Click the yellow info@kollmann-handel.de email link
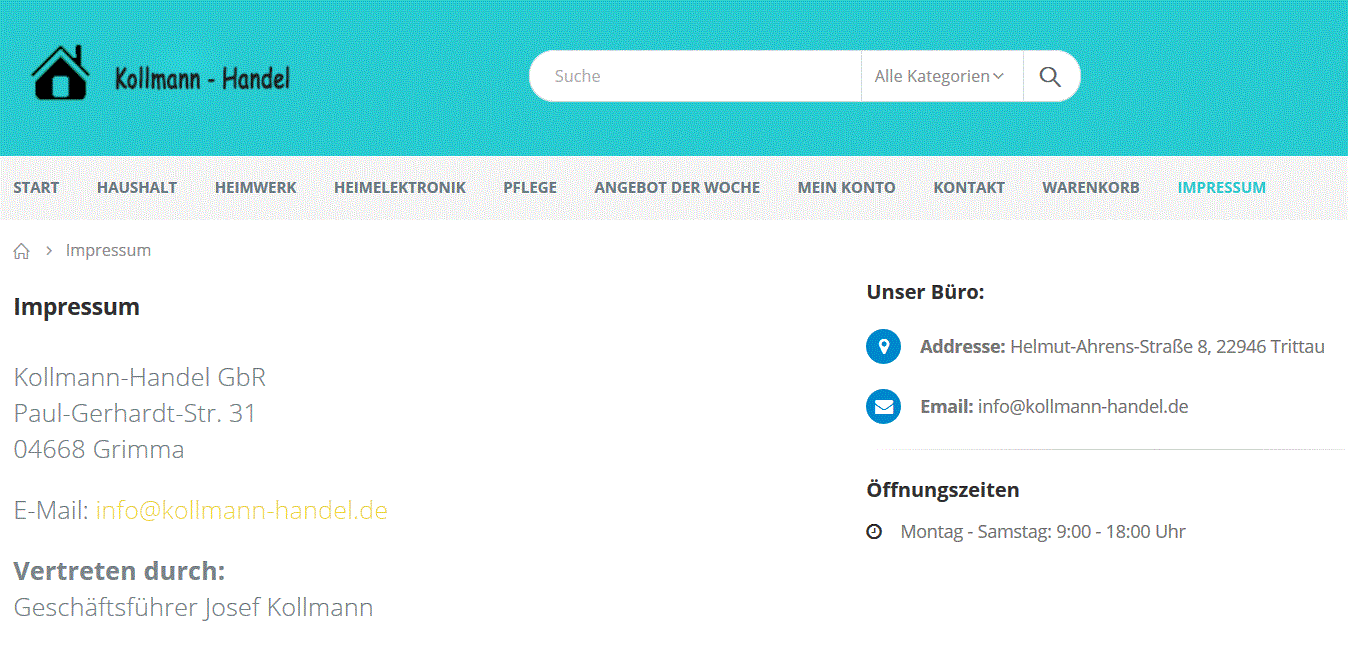Screen dimensions: 1348x663 point(242,510)
